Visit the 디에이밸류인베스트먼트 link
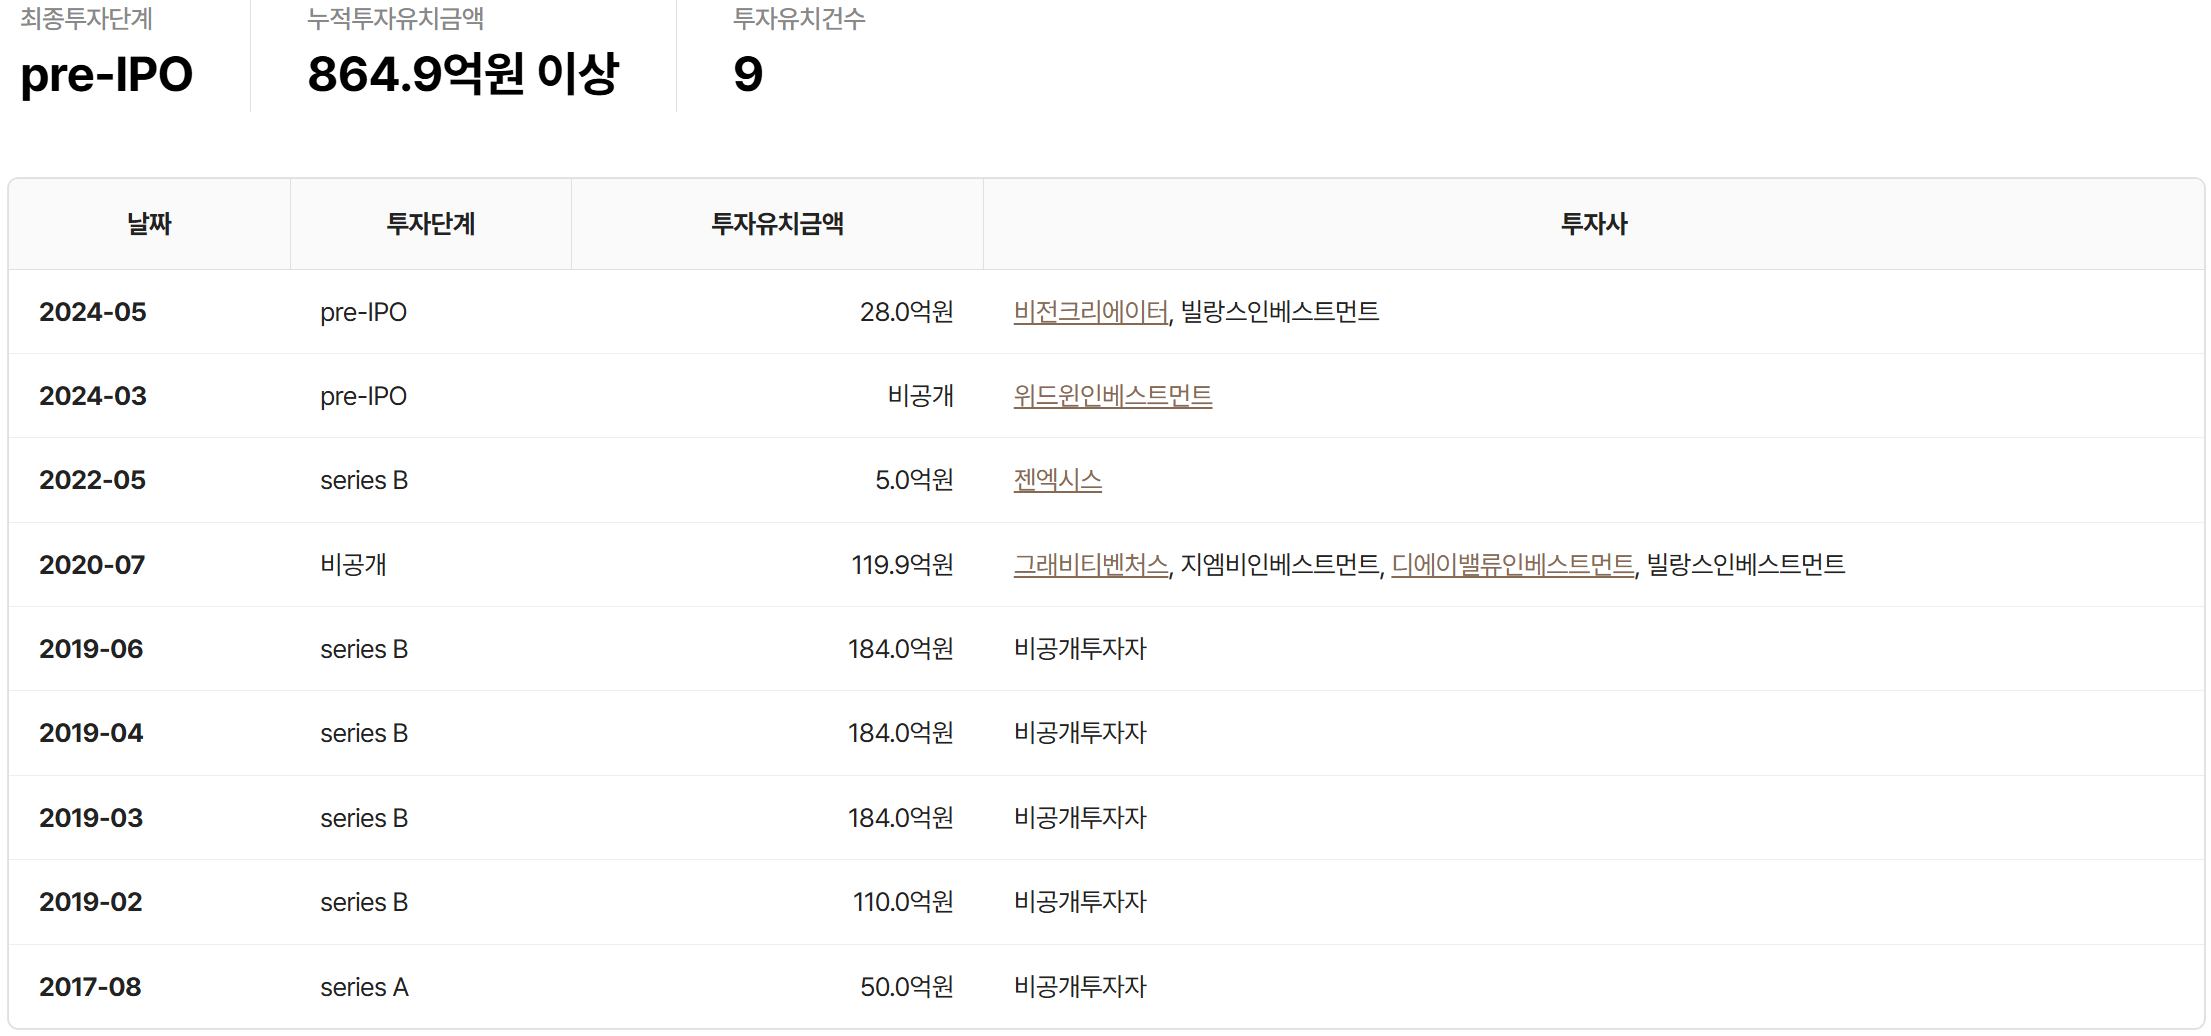The width and height of the screenshot is (2211, 1036). click(x=1512, y=565)
